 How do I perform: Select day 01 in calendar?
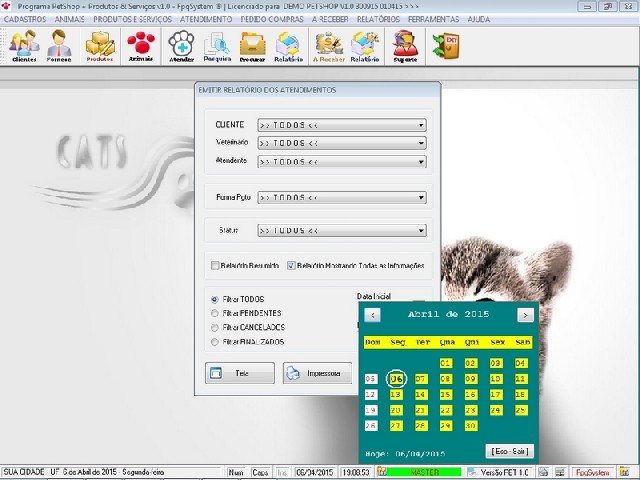[445, 363]
